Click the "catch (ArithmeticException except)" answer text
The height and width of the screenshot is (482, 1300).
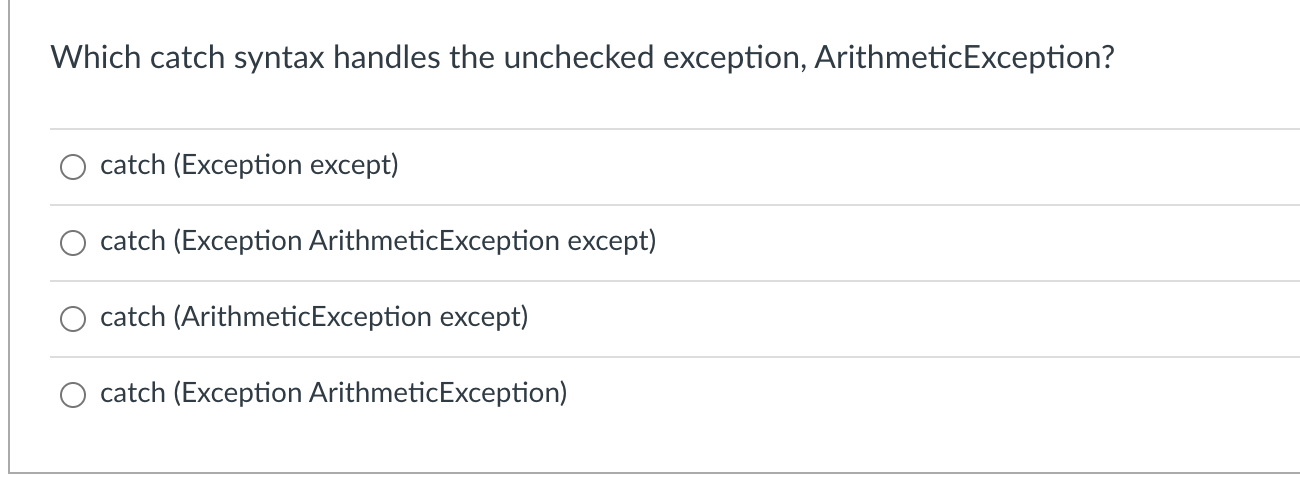[x=314, y=318]
